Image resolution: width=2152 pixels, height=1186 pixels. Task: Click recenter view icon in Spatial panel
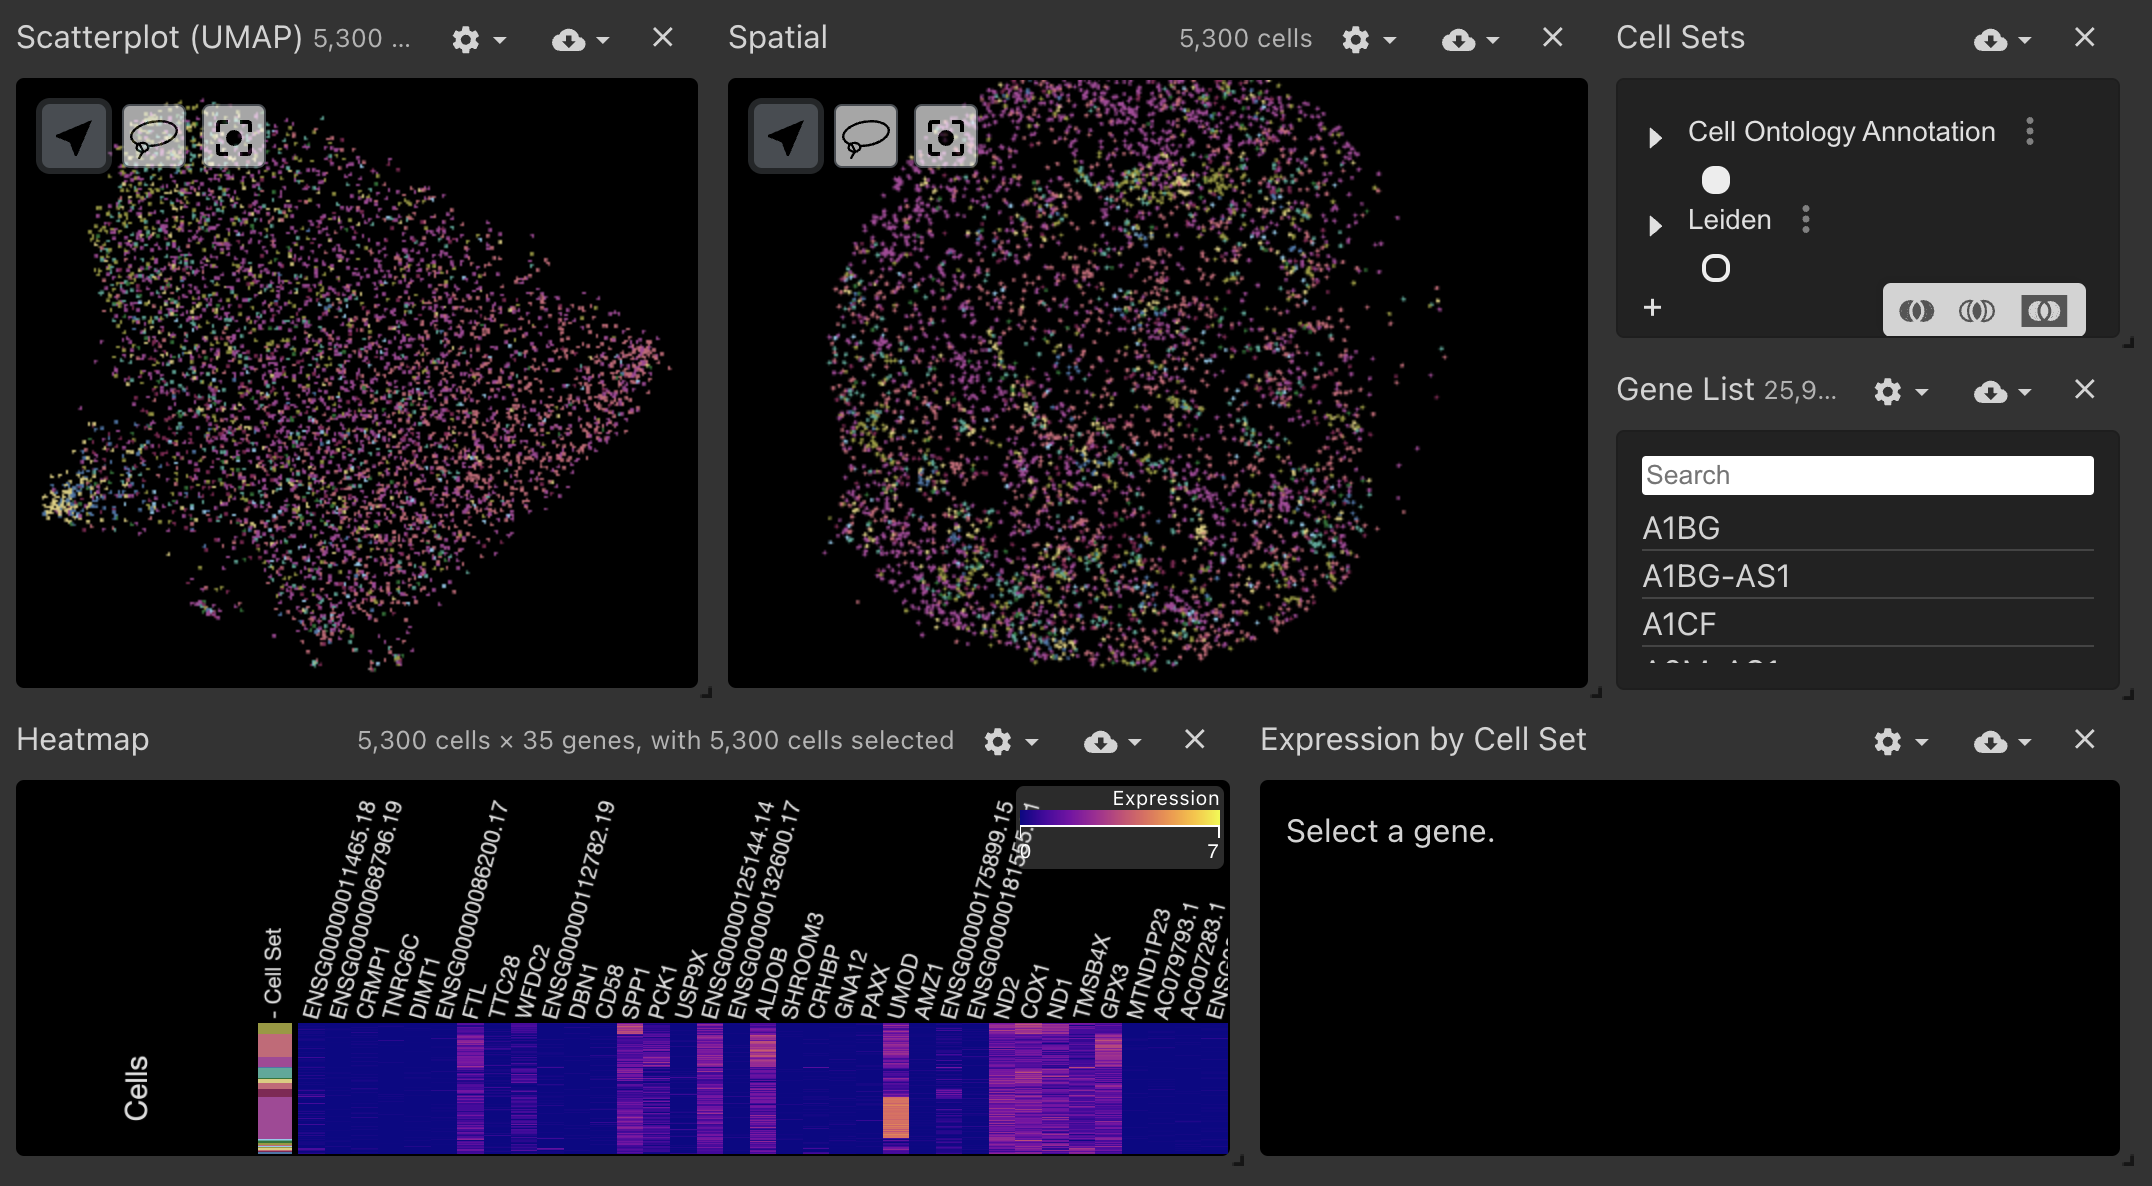[945, 137]
